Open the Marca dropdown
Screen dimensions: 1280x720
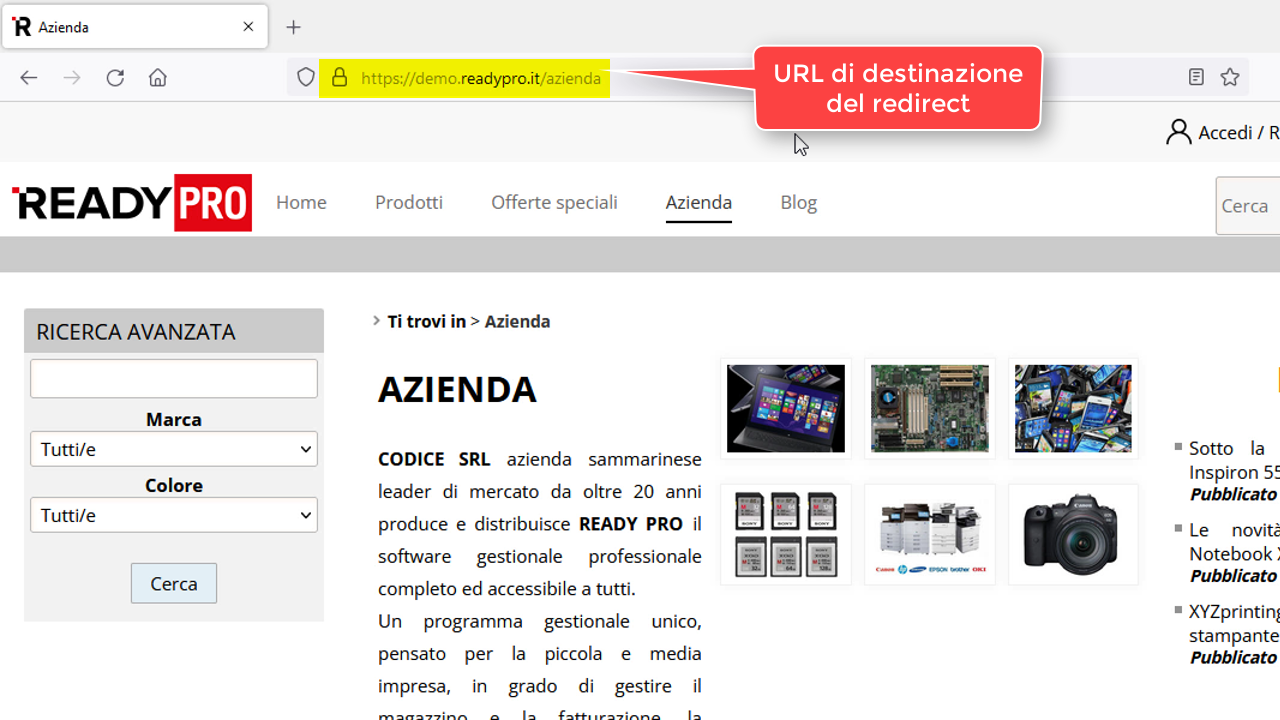174,449
